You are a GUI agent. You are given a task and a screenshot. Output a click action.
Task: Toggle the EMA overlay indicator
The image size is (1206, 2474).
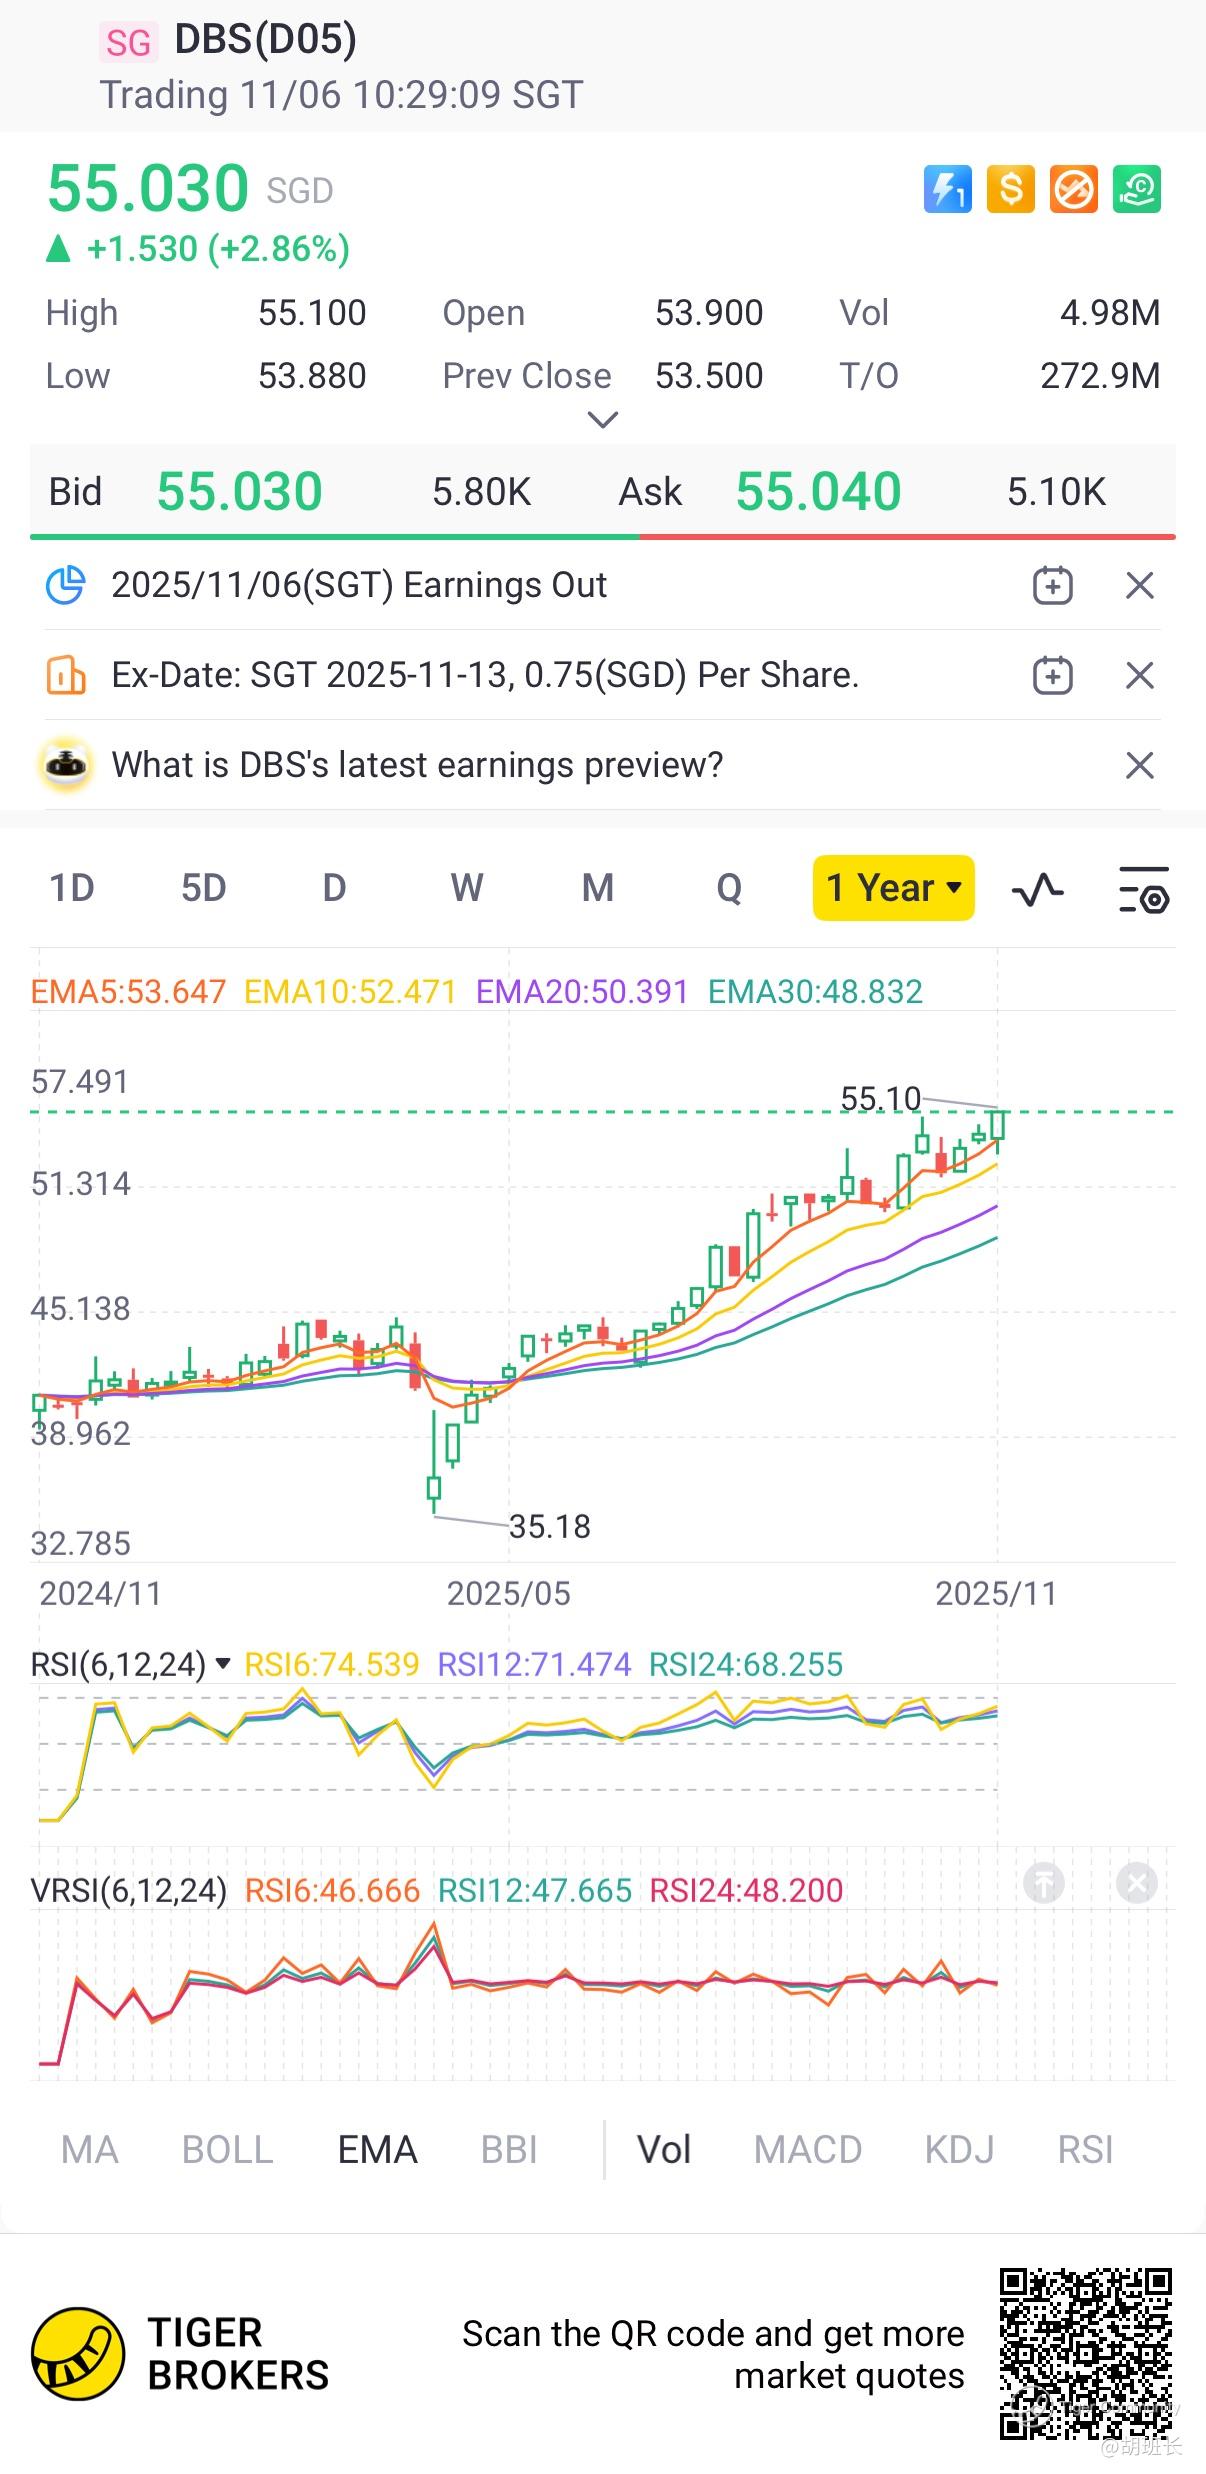click(377, 2150)
